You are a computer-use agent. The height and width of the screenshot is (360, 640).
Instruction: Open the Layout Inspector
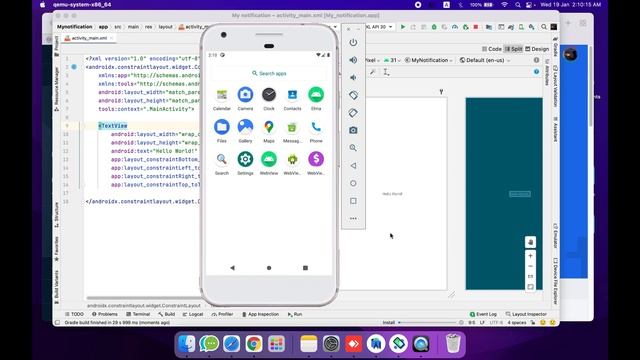click(x=526, y=314)
